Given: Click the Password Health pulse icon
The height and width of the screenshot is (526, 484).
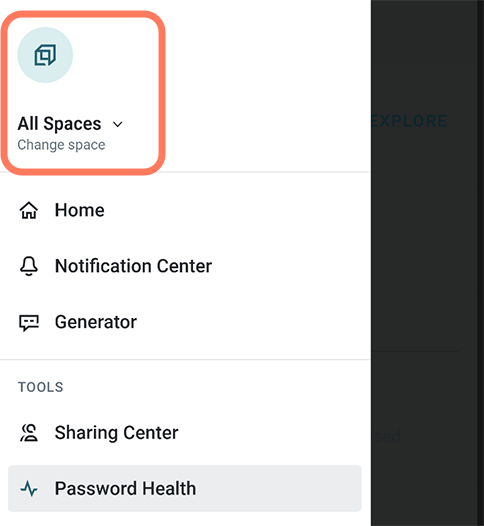Looking at the screenshot, I should tap(29, 488).
